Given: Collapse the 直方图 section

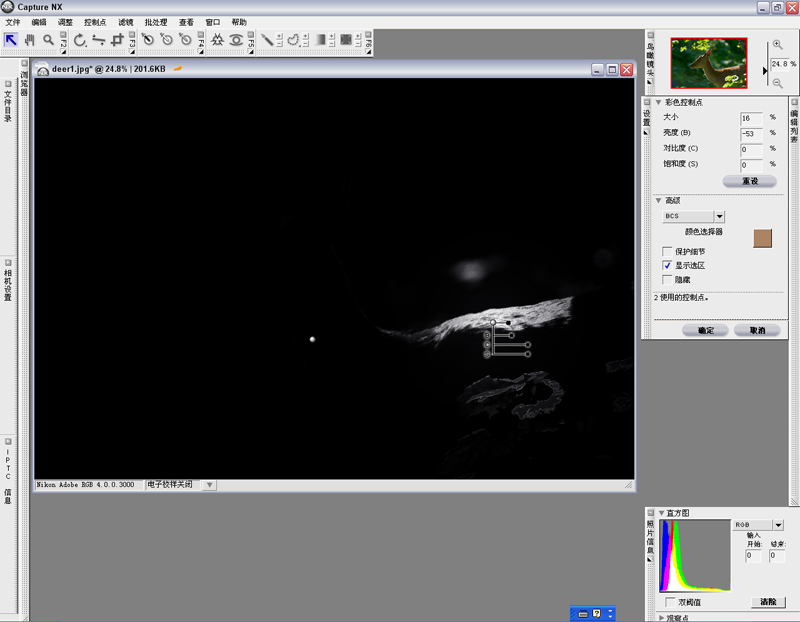Looking at the screenshot, I should (661, 513).
